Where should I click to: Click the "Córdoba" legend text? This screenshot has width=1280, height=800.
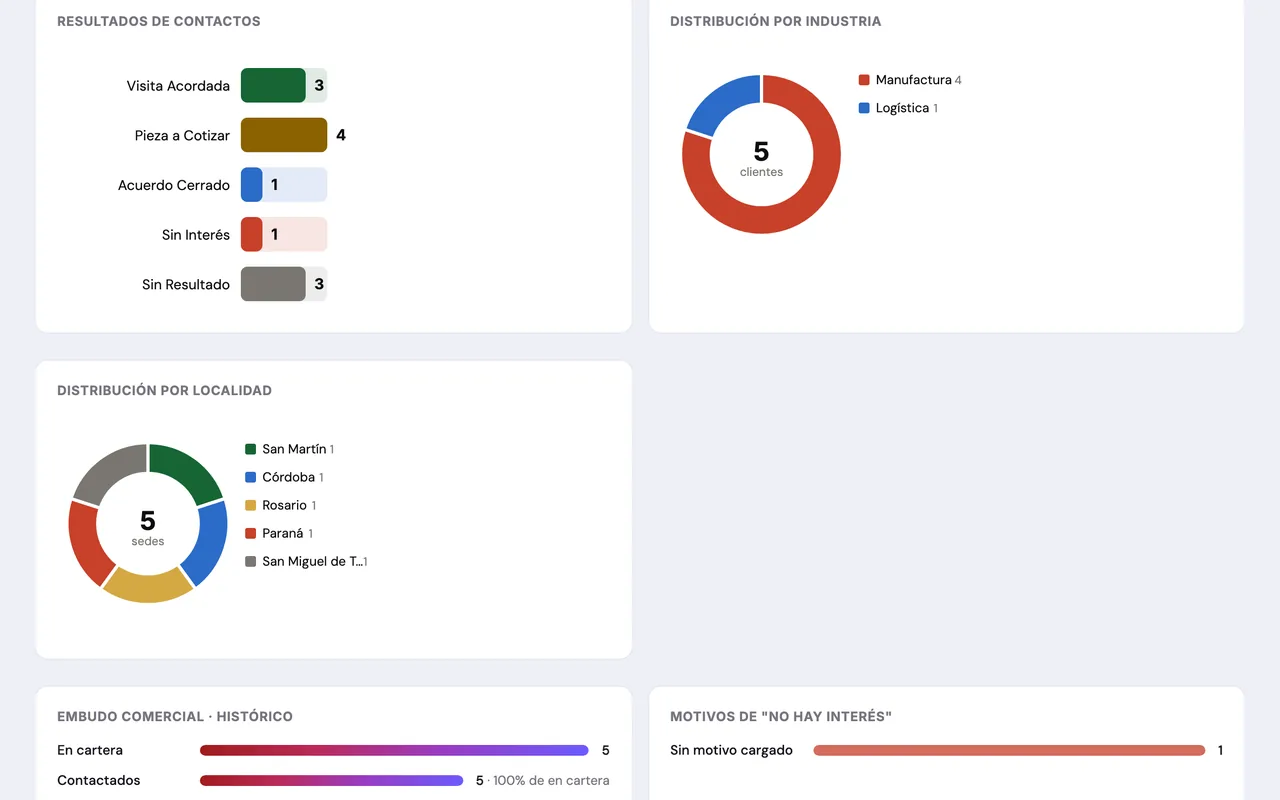pyautogui.click(x=288, y=477)
